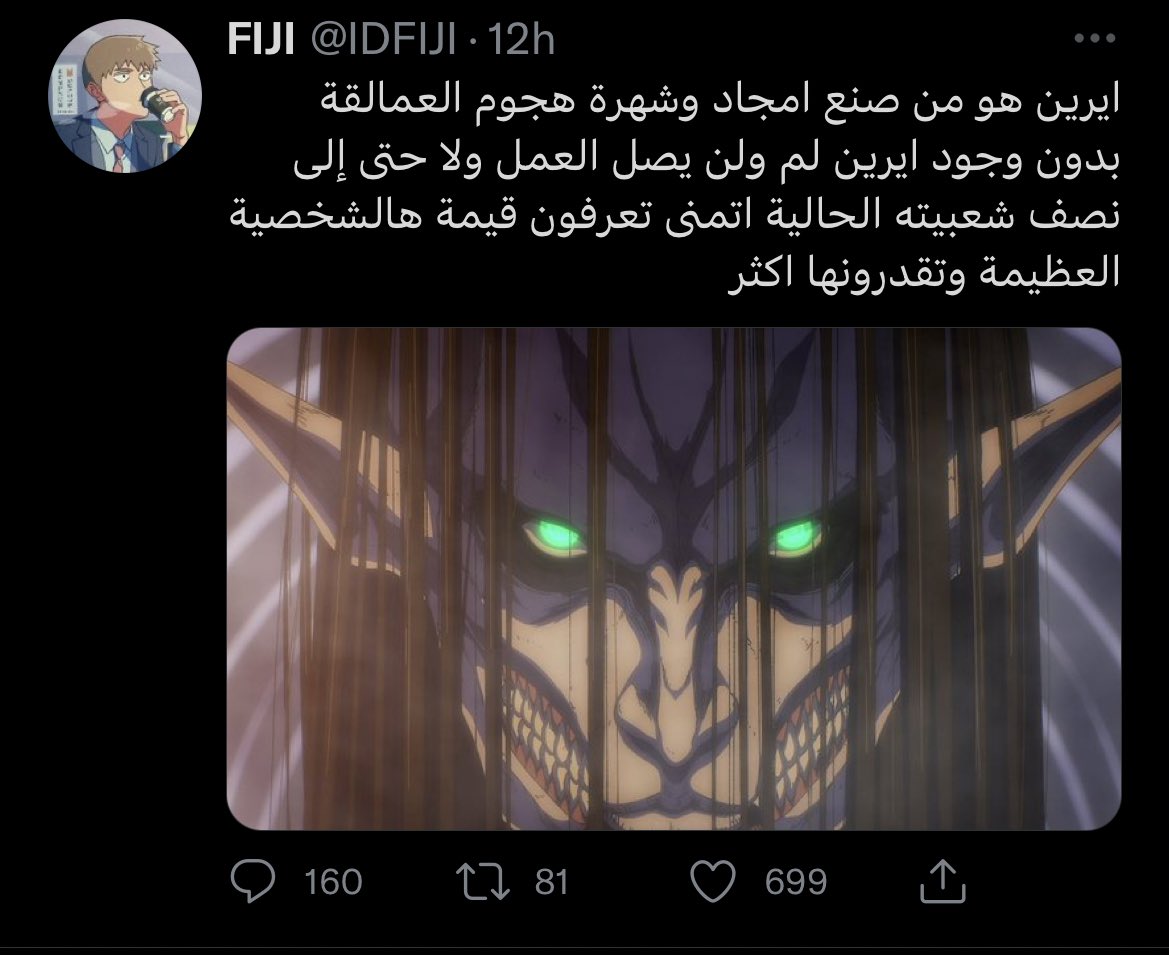View the 699 likes count
This screenshot has width=1169, height=955.
[x=795, y=881]
